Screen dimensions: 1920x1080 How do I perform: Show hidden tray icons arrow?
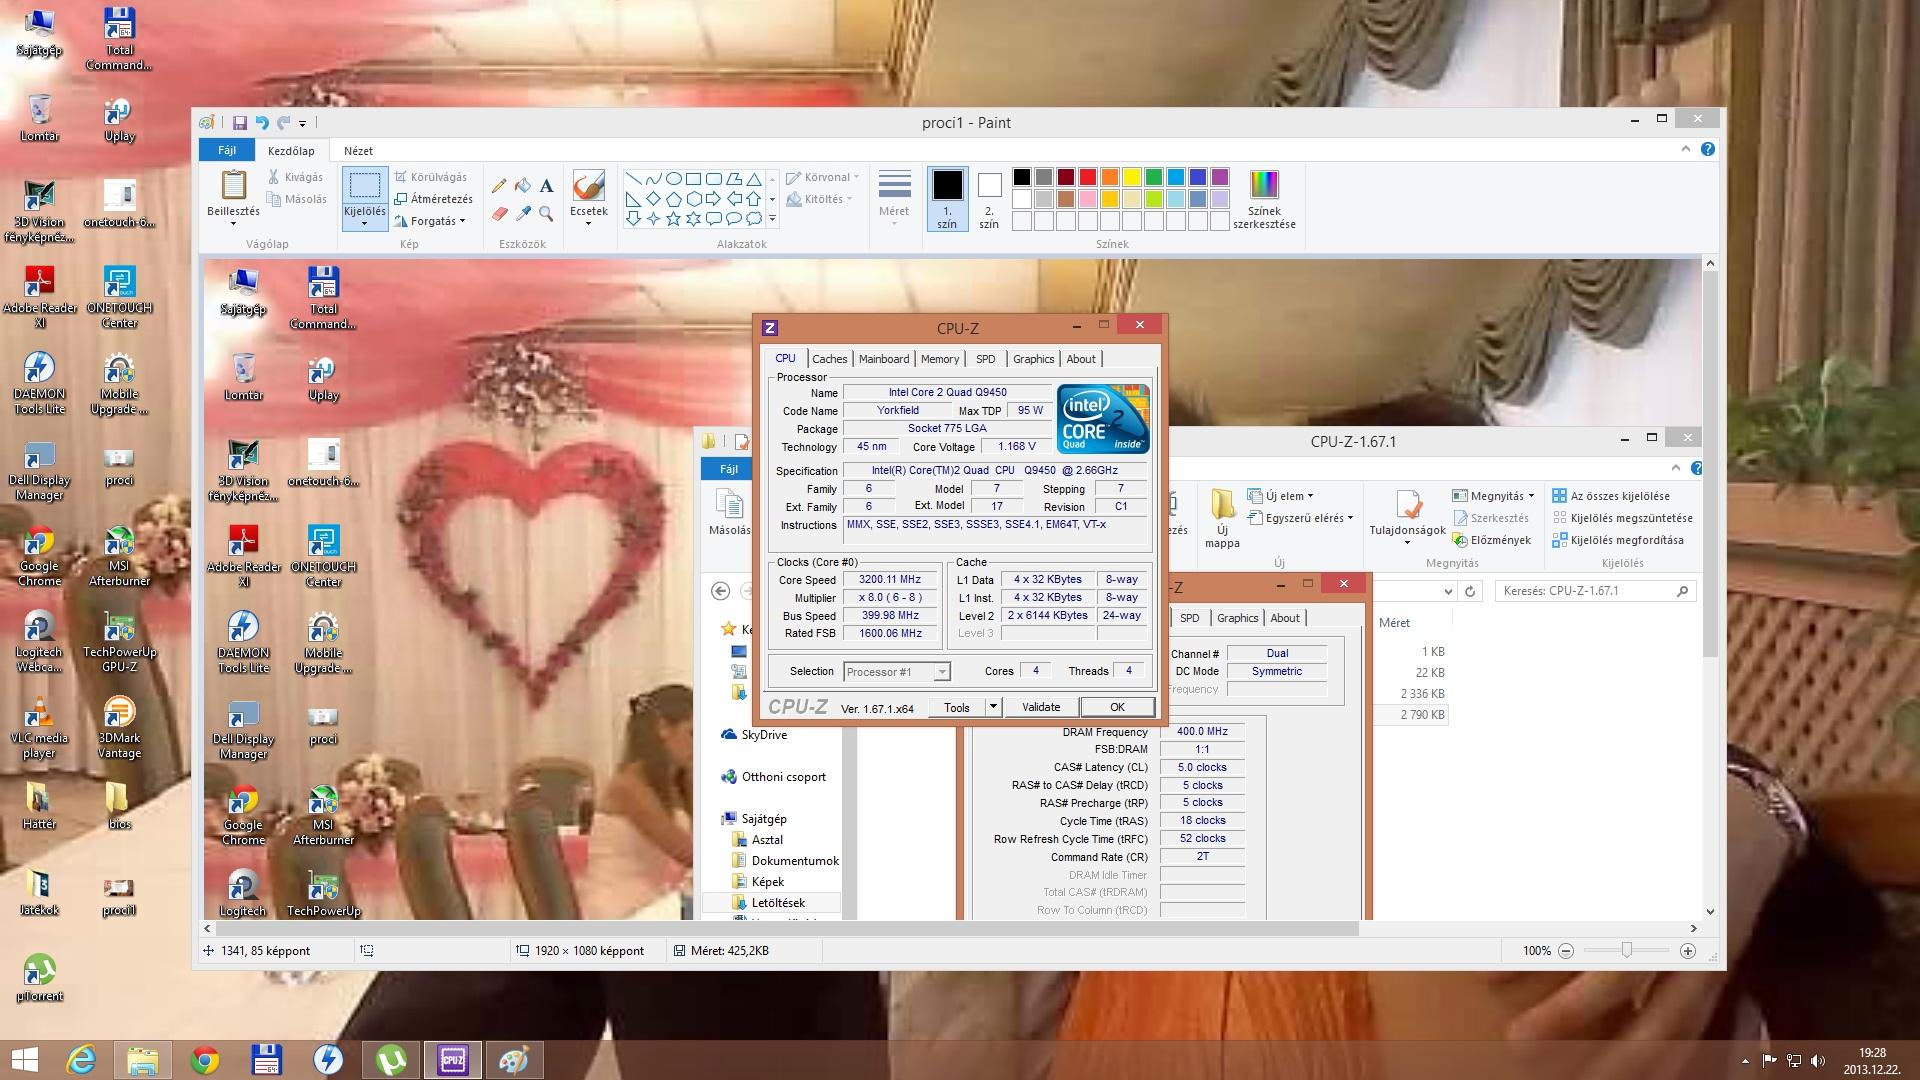(x=1746, y=1061)
